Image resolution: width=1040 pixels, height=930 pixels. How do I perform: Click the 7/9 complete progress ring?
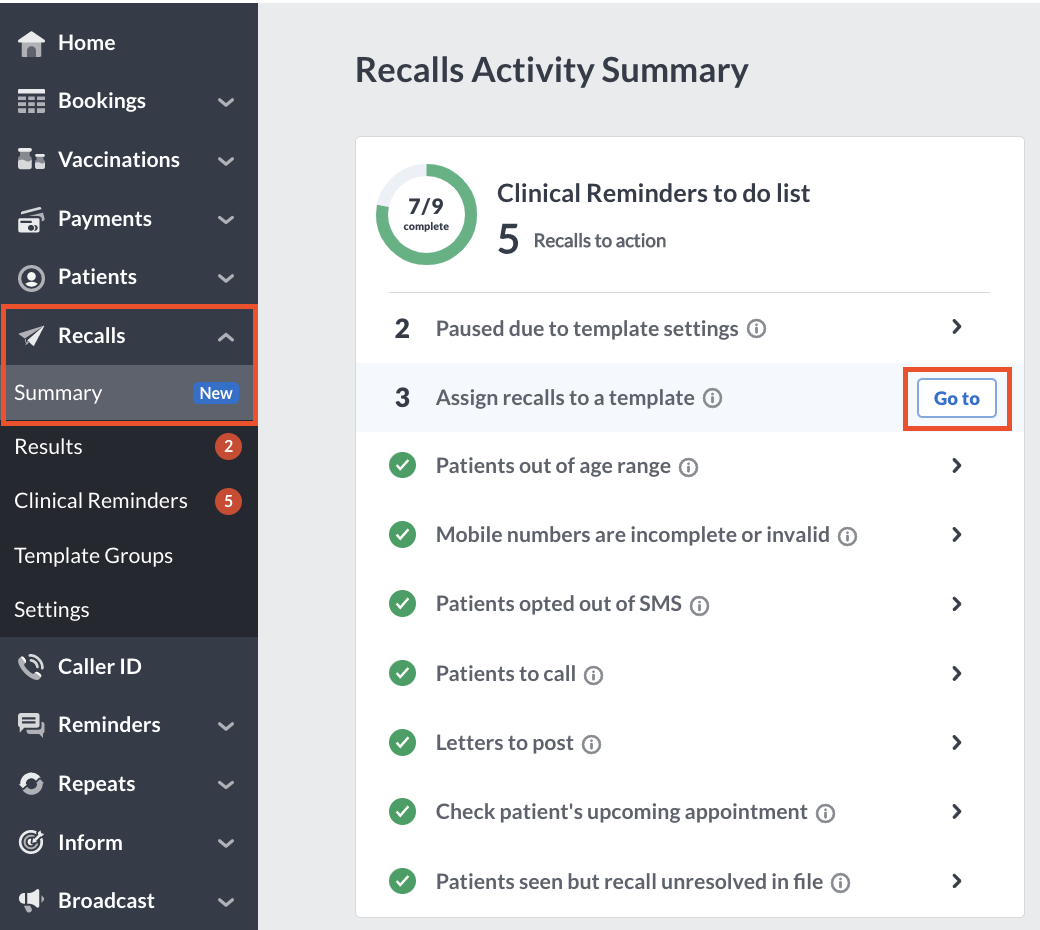tap(426, 214)
